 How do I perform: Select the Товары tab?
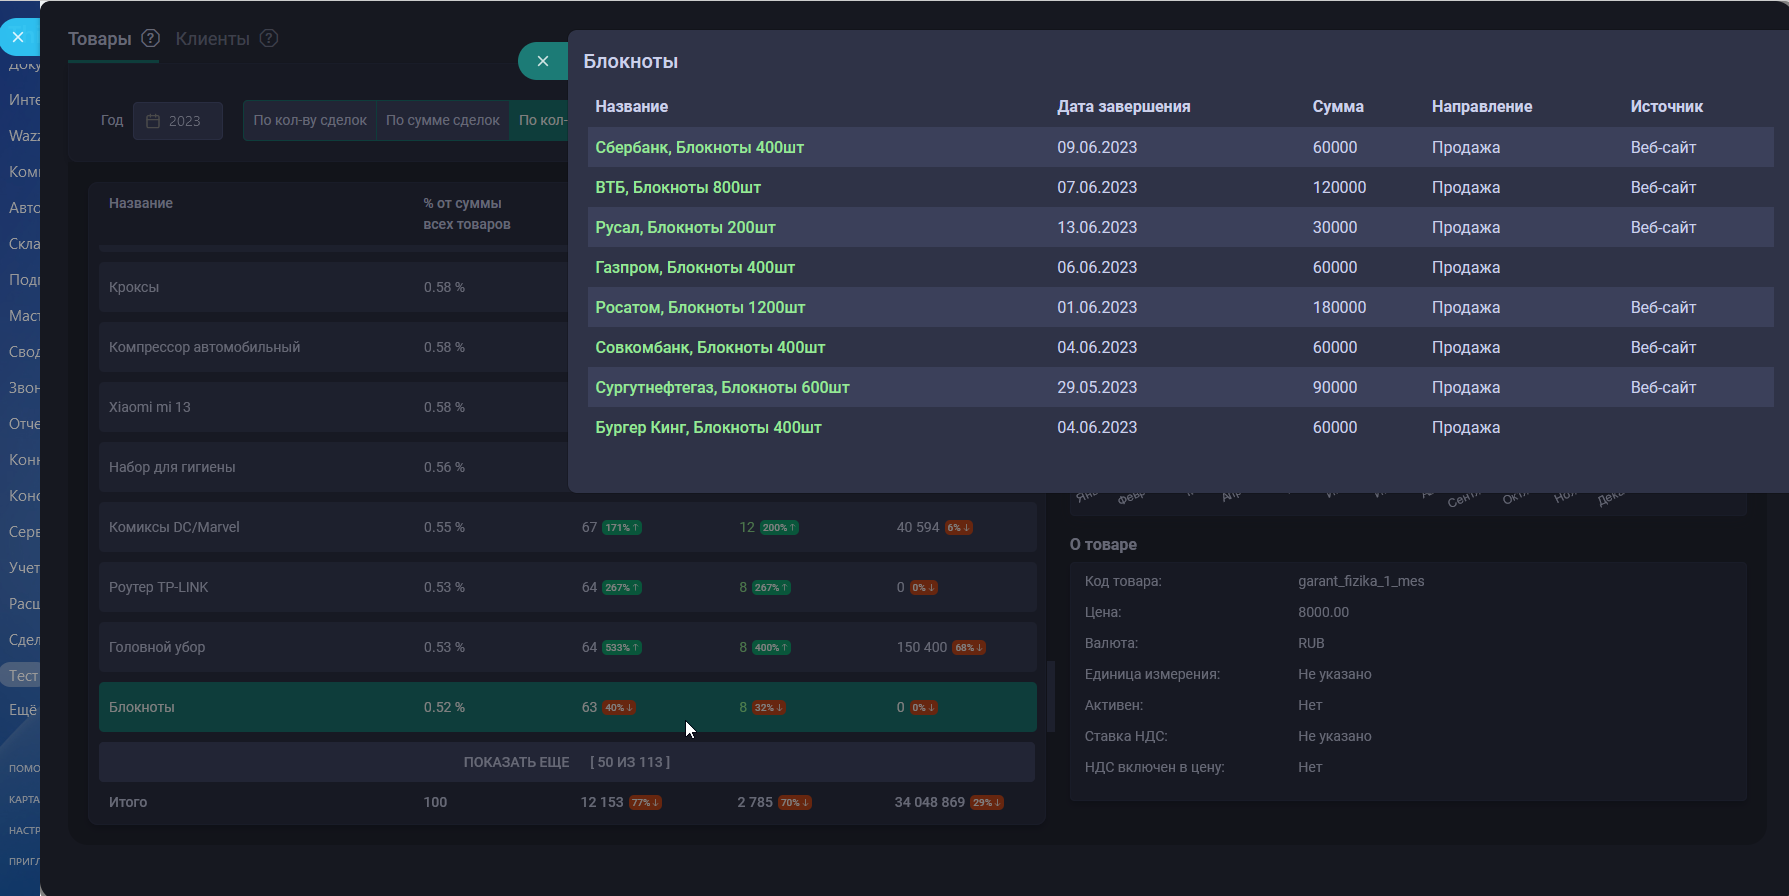tap(99, 39)
